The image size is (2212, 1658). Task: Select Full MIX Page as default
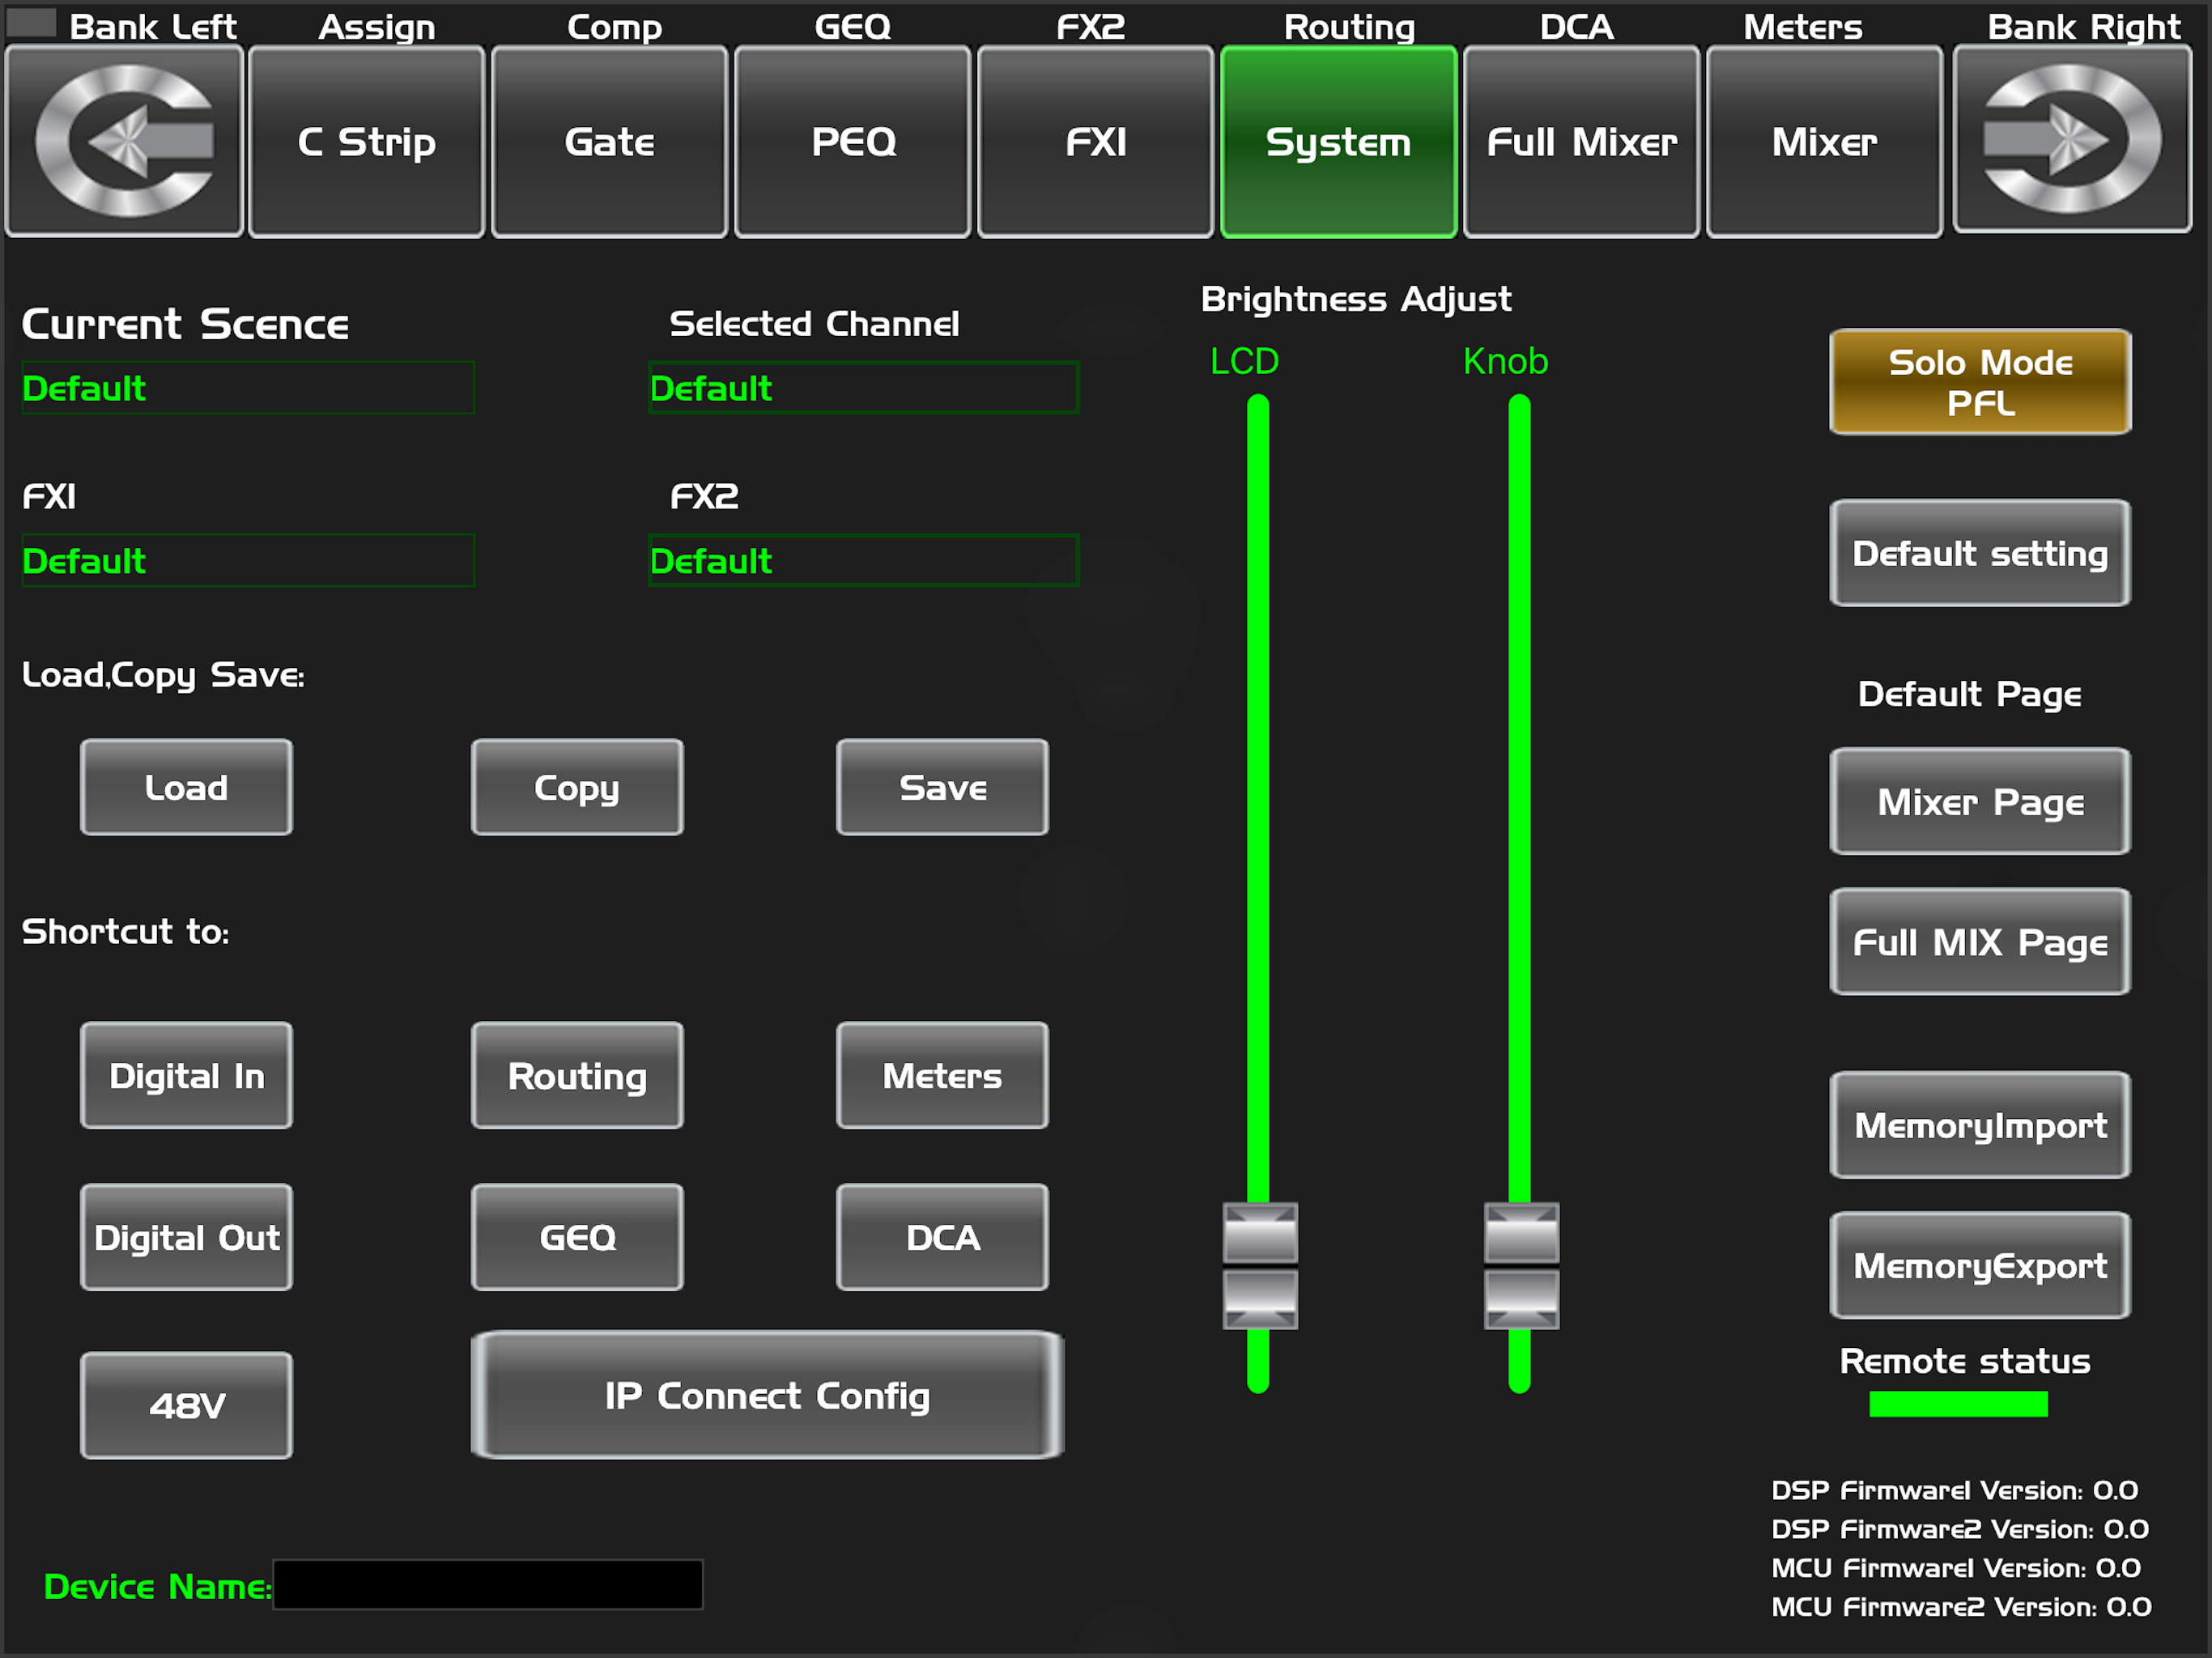pos(1979,941)
